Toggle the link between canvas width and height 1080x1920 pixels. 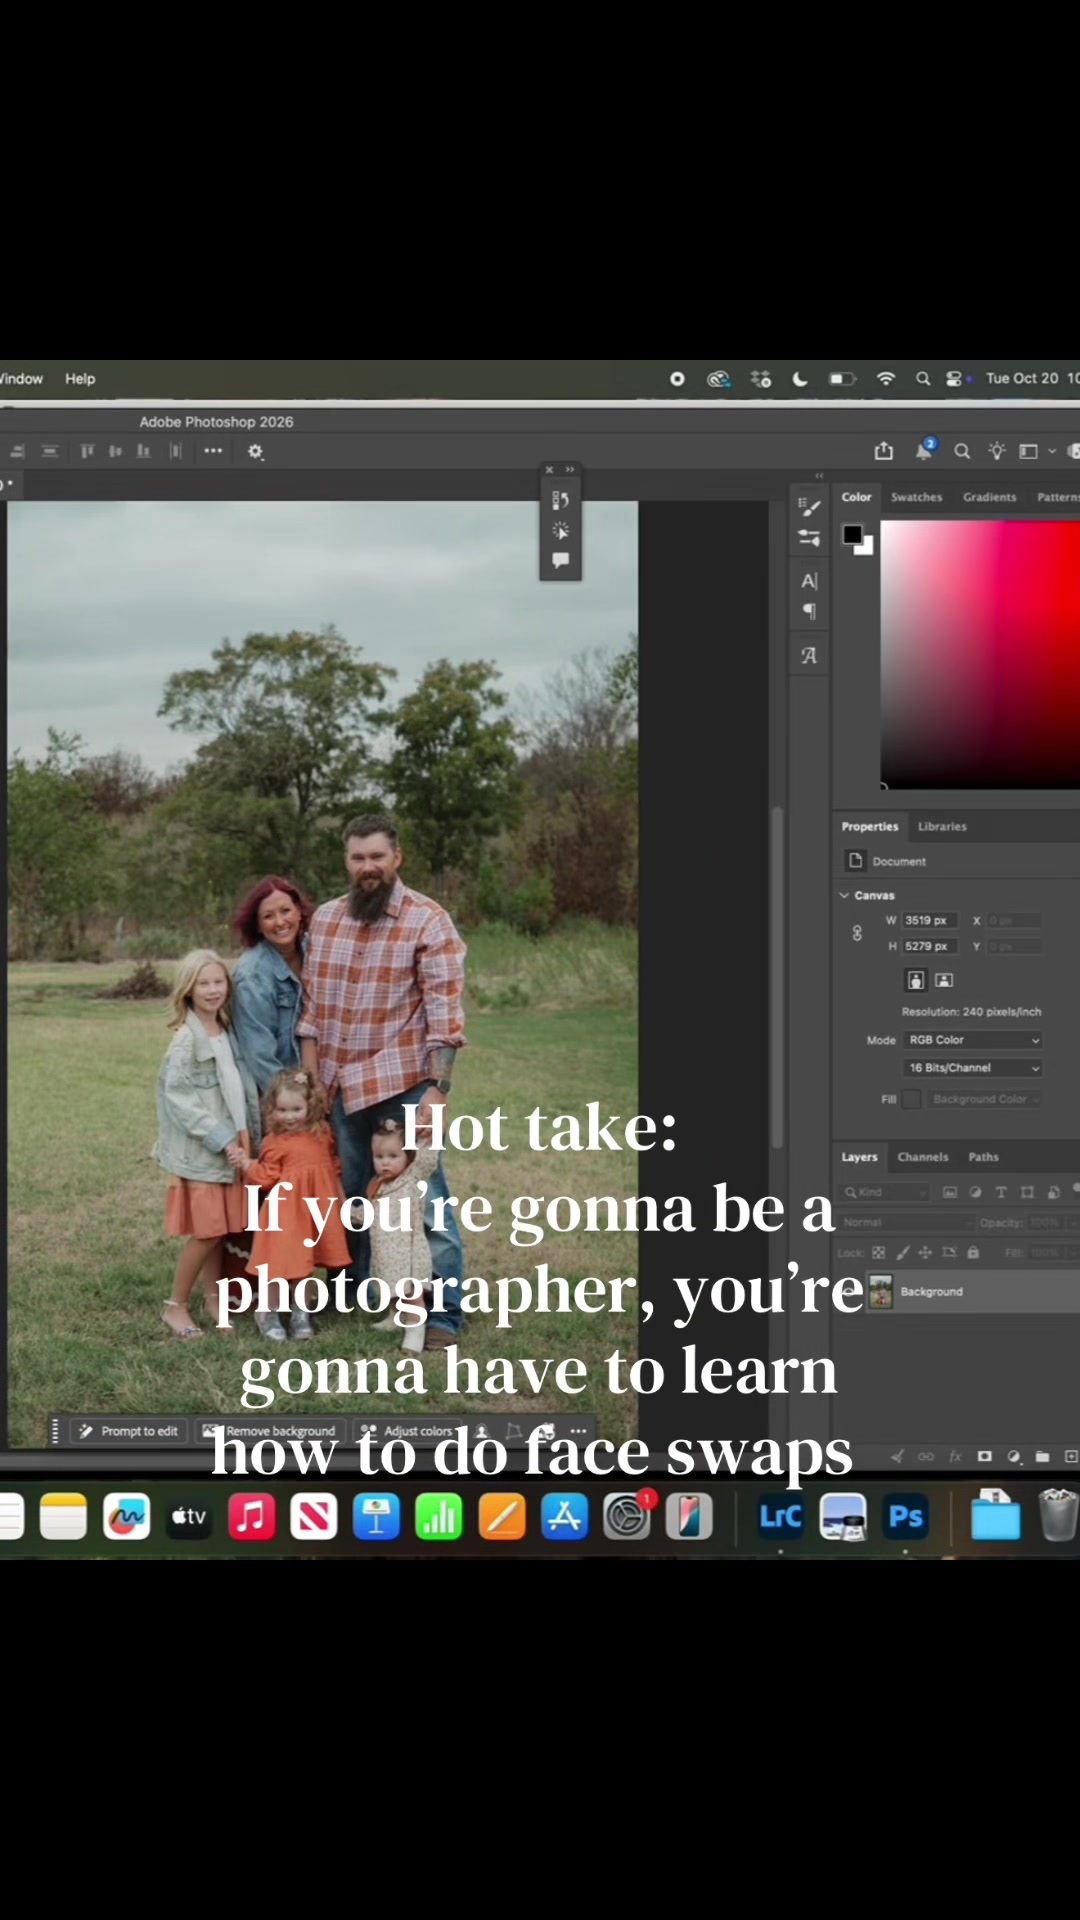tap(857, 933)
